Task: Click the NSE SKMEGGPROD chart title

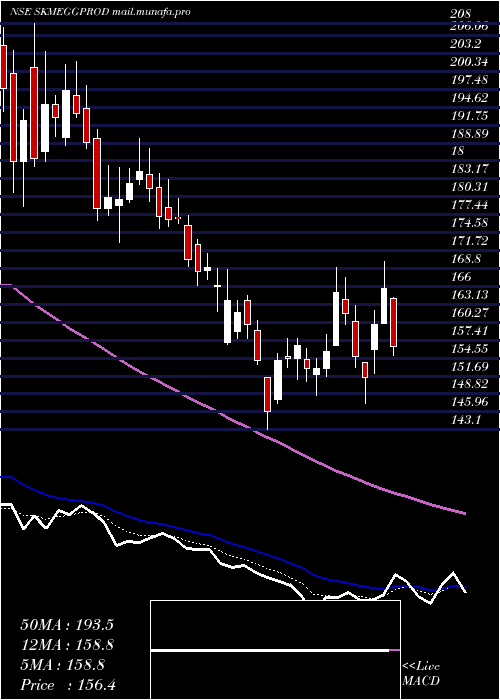Action: pos(100,12)
